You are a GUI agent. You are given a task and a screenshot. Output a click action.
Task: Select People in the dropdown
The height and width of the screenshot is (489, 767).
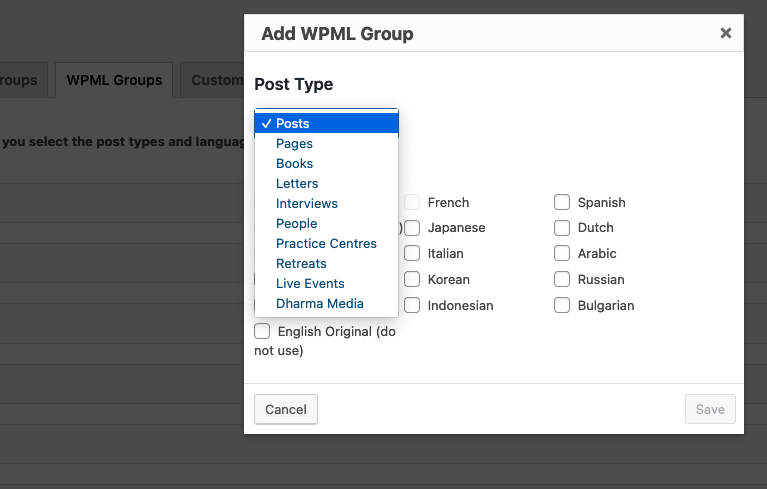click(x=326, y=223)
